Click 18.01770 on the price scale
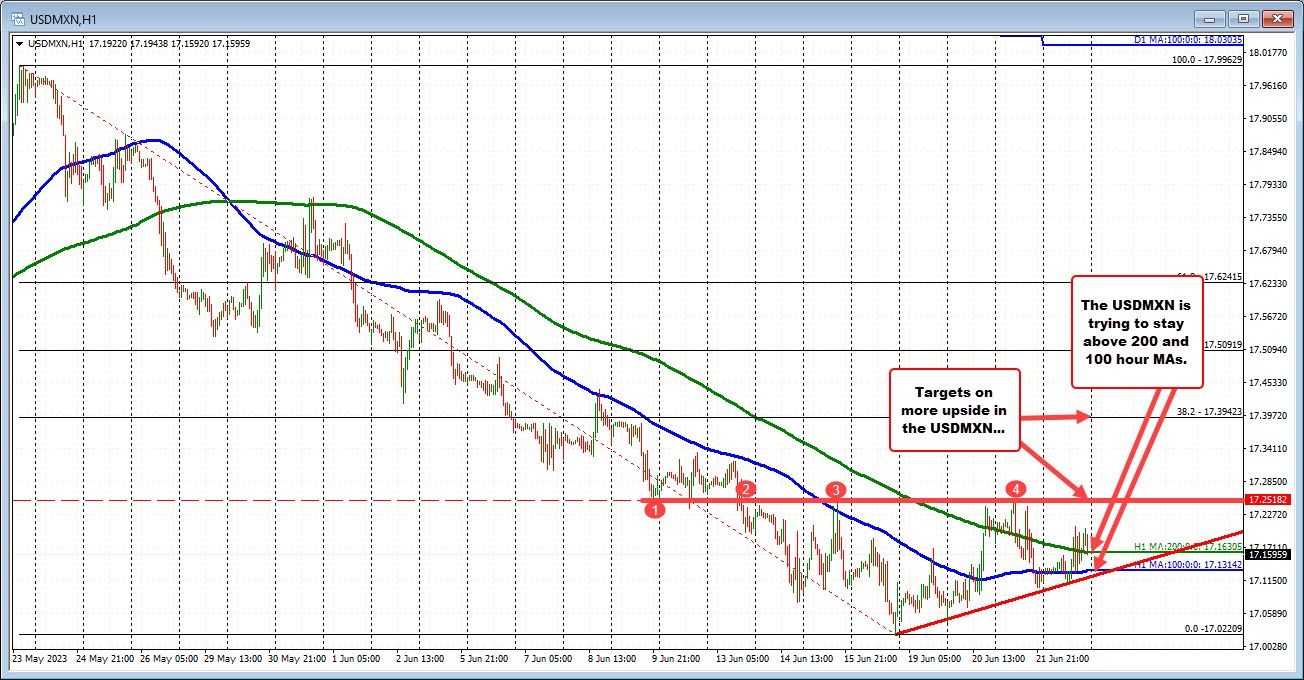The image size is (1304, 680). tap(1269, 53)
